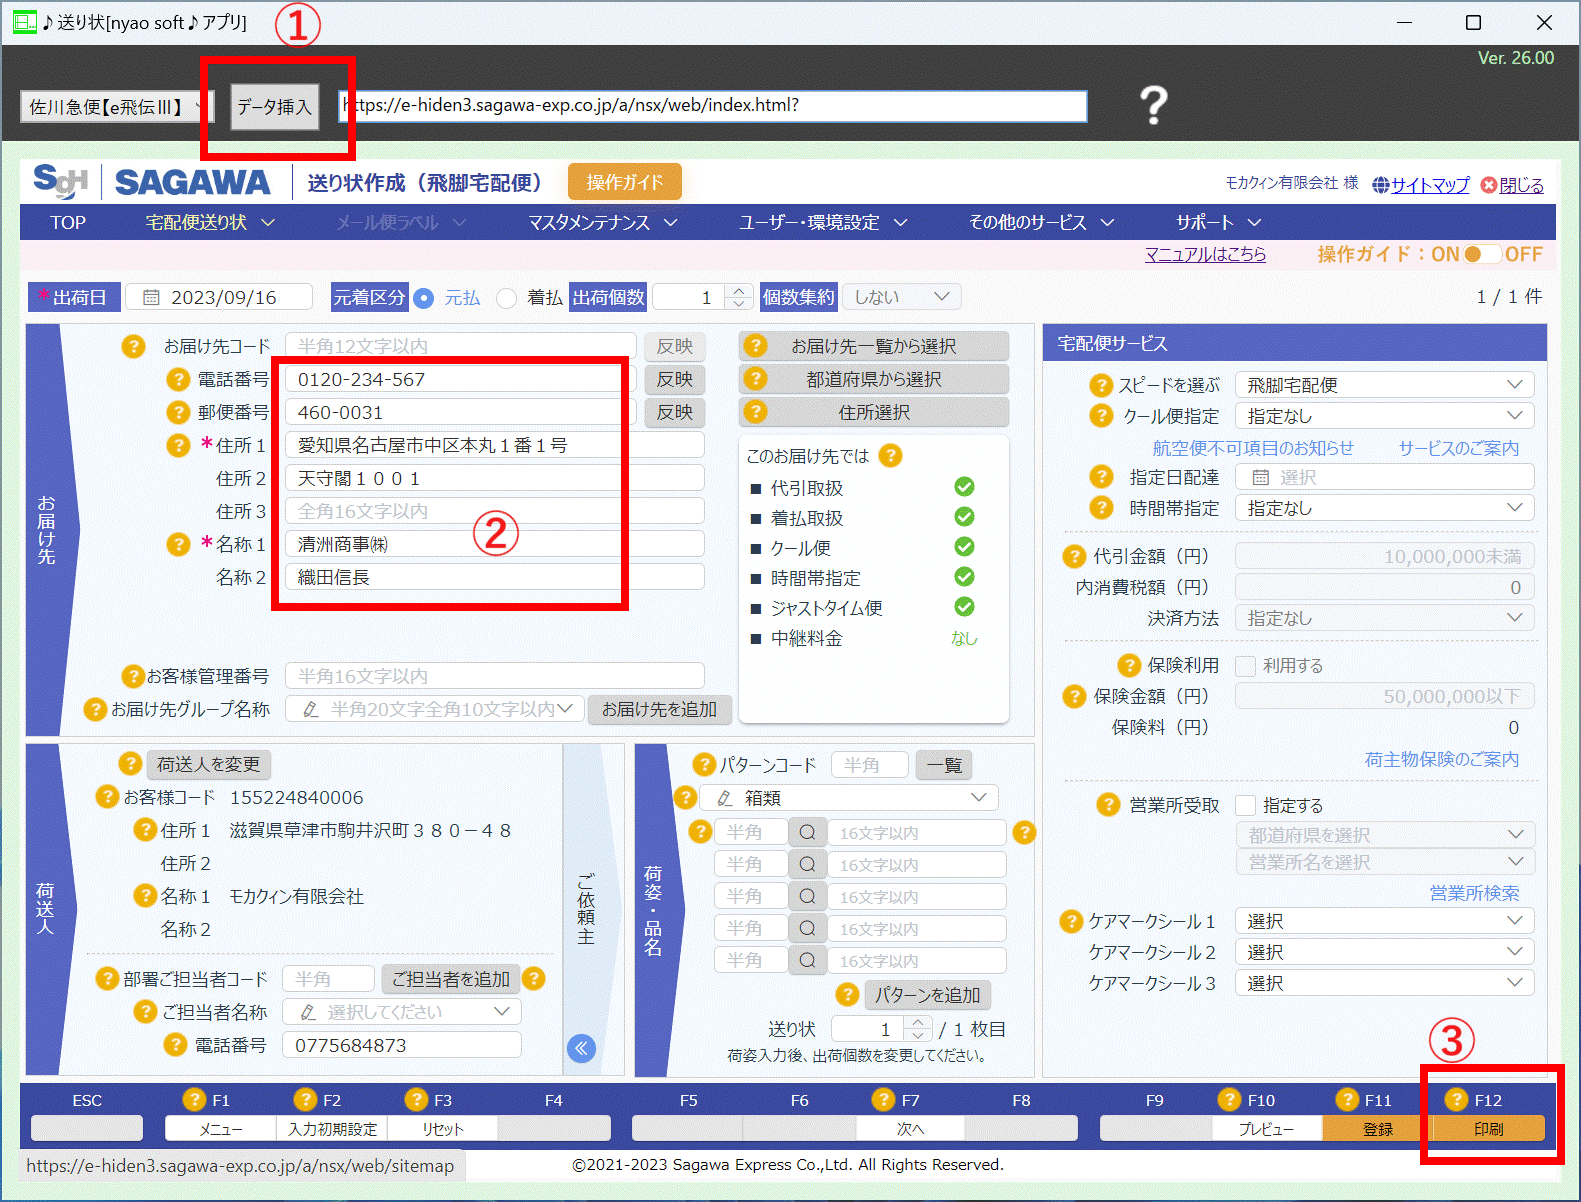Click the blue collapse arrow in ご依頼主 panel
Screen dimensions: 1581x1202
point(581,1048)
